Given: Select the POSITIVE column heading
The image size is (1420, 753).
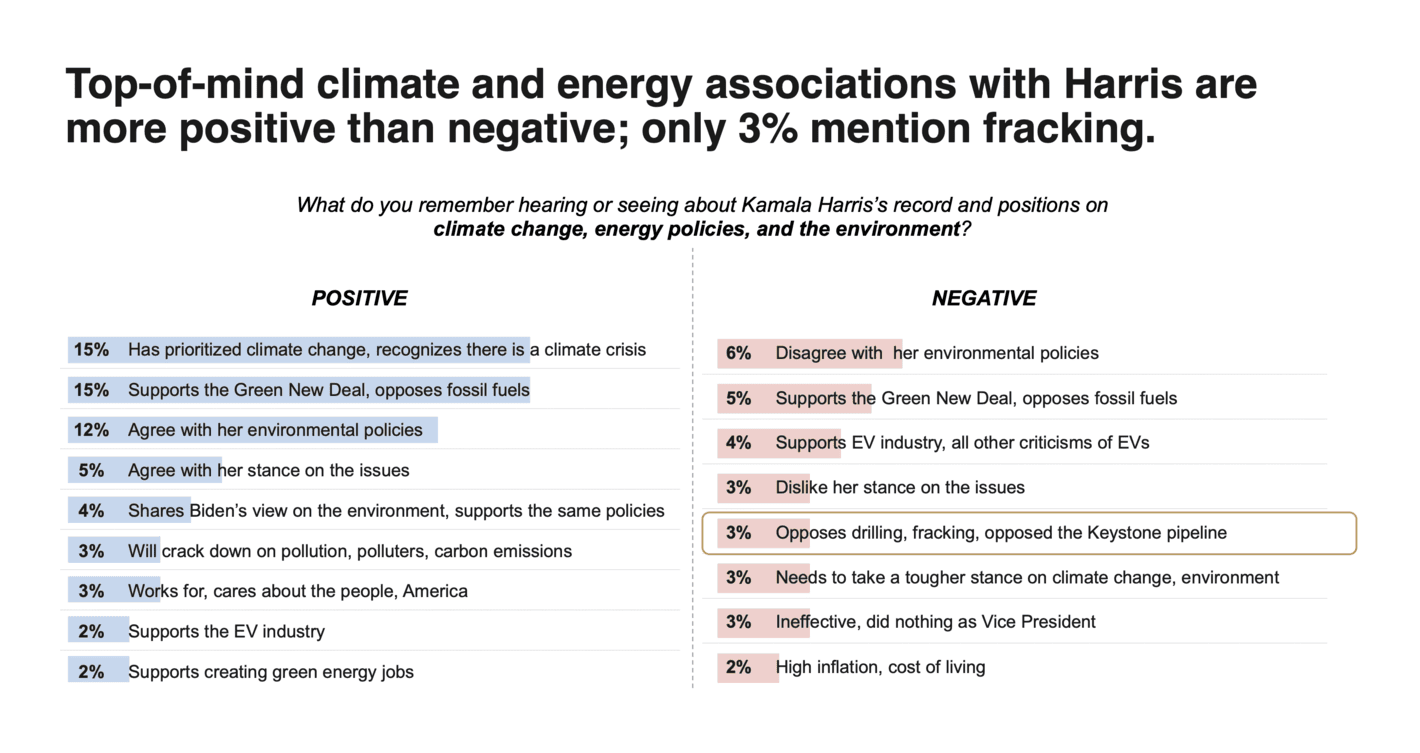Looking at the screenshot, I should click(x=359, y=298).
